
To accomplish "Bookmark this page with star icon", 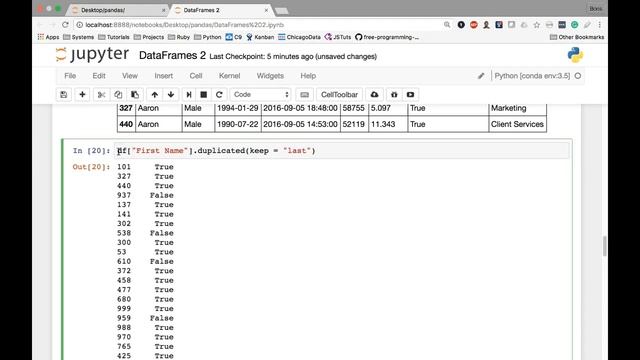I will tap(536, 25).
